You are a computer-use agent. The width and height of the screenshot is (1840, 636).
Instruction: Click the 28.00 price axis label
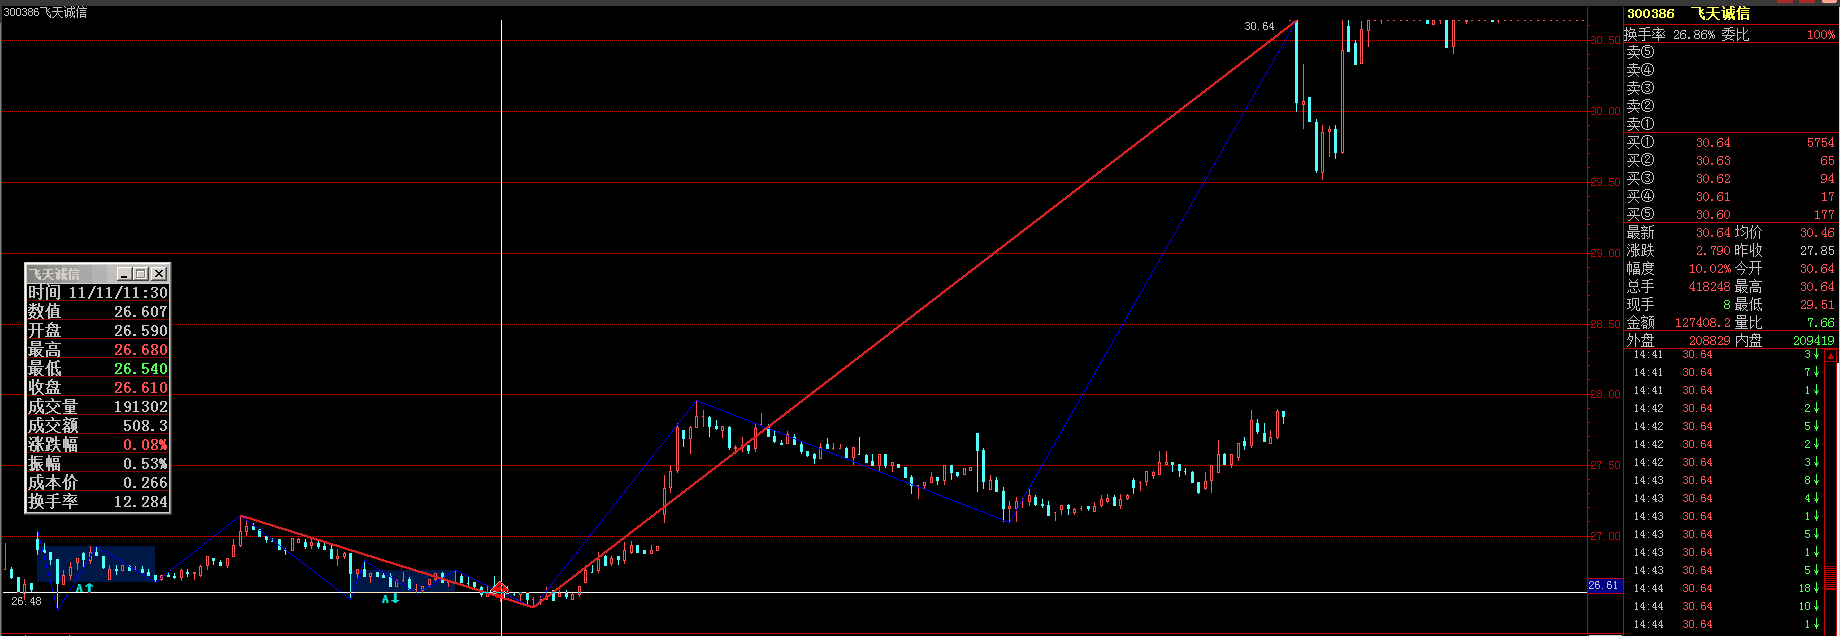tap(1606, 394)
